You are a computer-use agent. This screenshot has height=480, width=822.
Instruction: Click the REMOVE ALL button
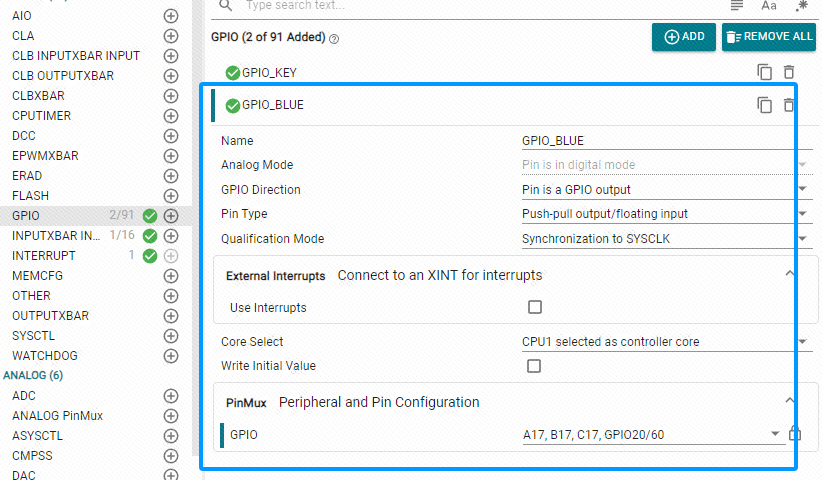[x=769, y=37]
